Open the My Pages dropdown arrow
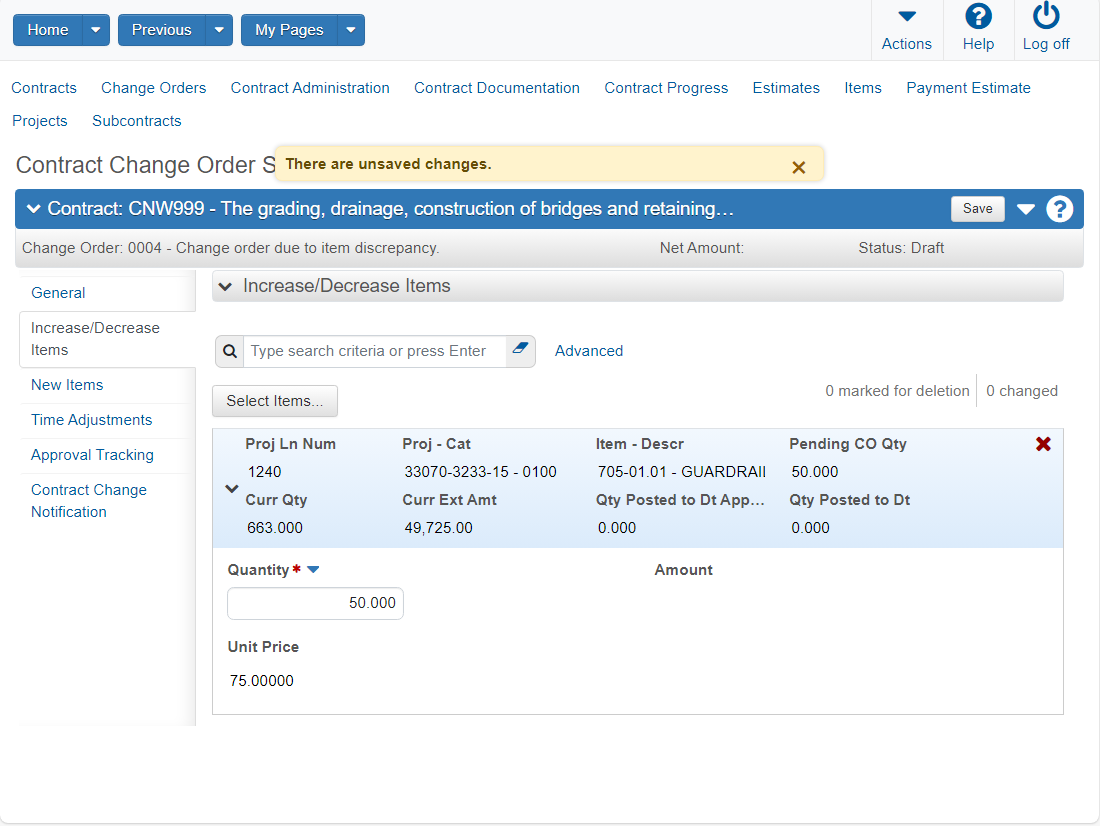This screenshot has width=1100, height=826. click(x=351, y=30)
